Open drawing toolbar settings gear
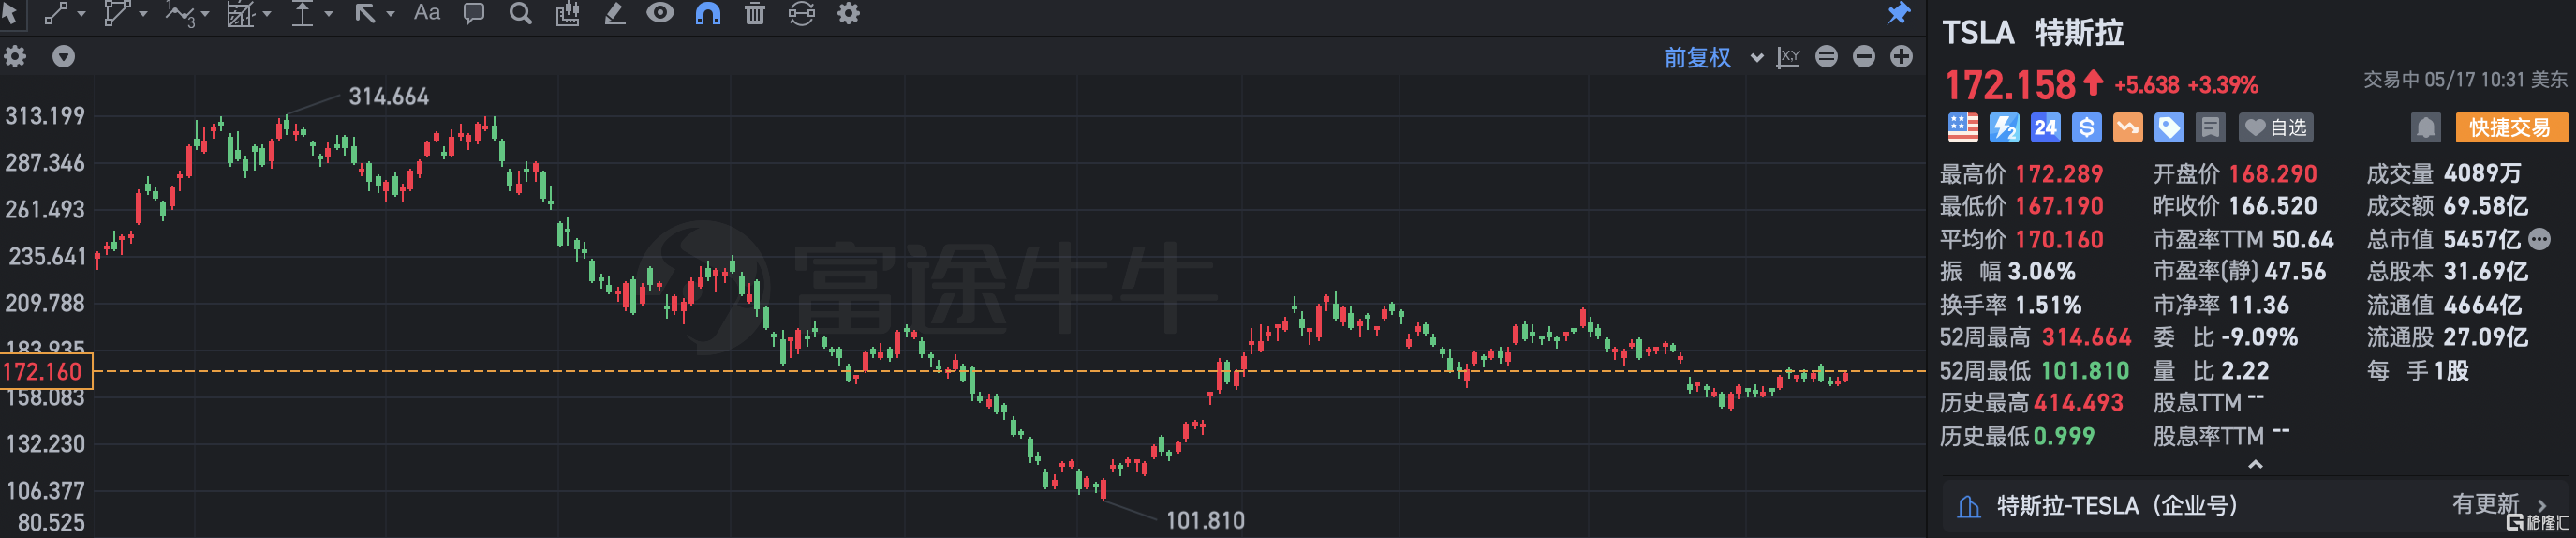This screenshot has width=2576, height=538. [x=848, y=13]
